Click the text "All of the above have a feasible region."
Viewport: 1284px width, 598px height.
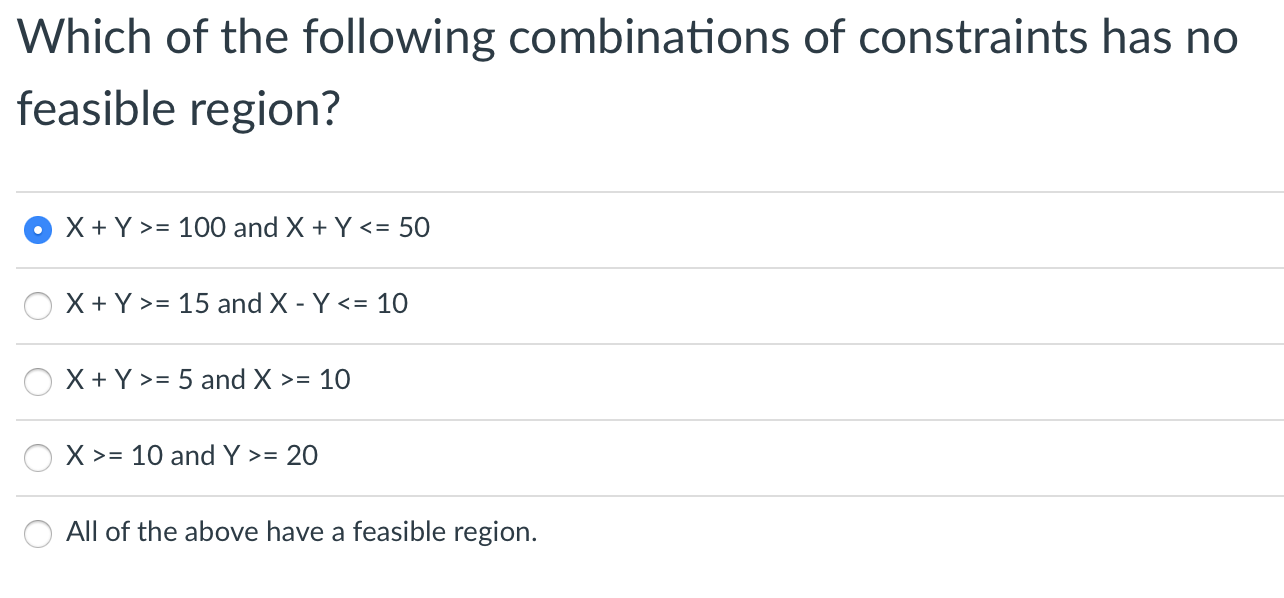[x=301, y=533]
